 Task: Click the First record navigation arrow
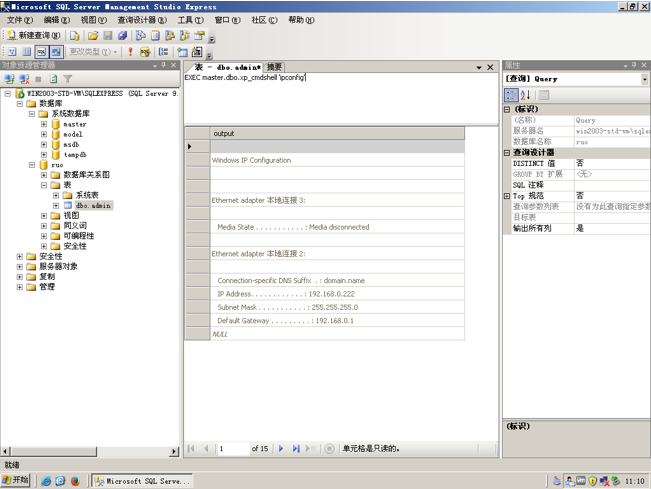191,448
